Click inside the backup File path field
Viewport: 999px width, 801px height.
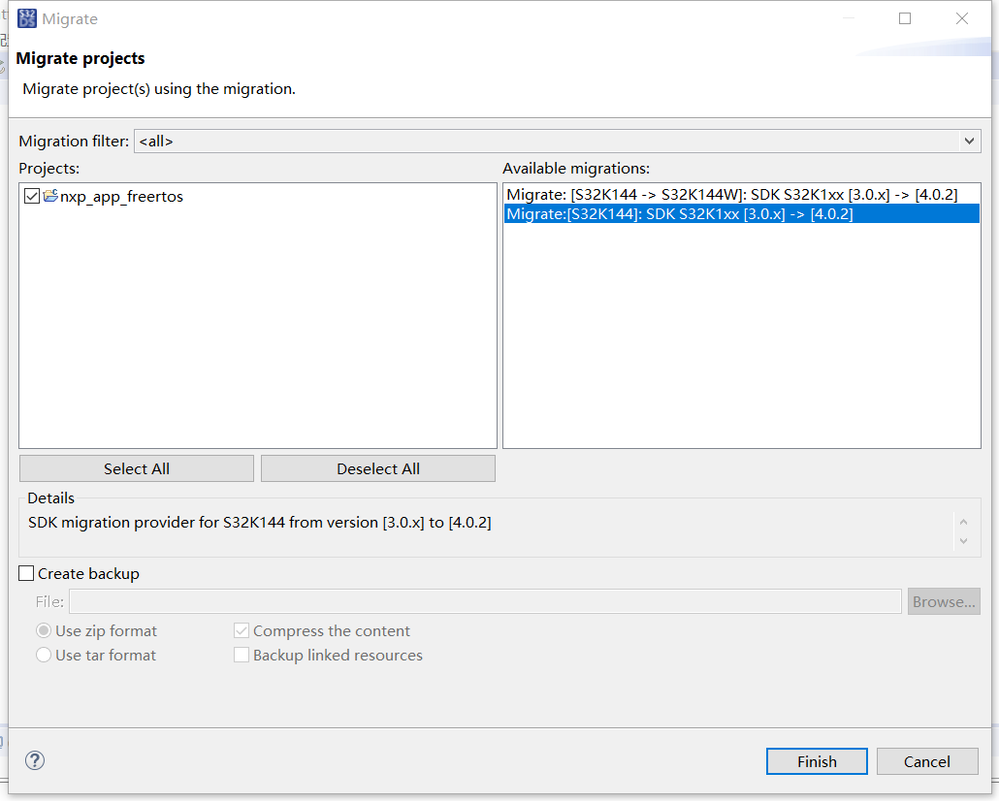(484, 601)
